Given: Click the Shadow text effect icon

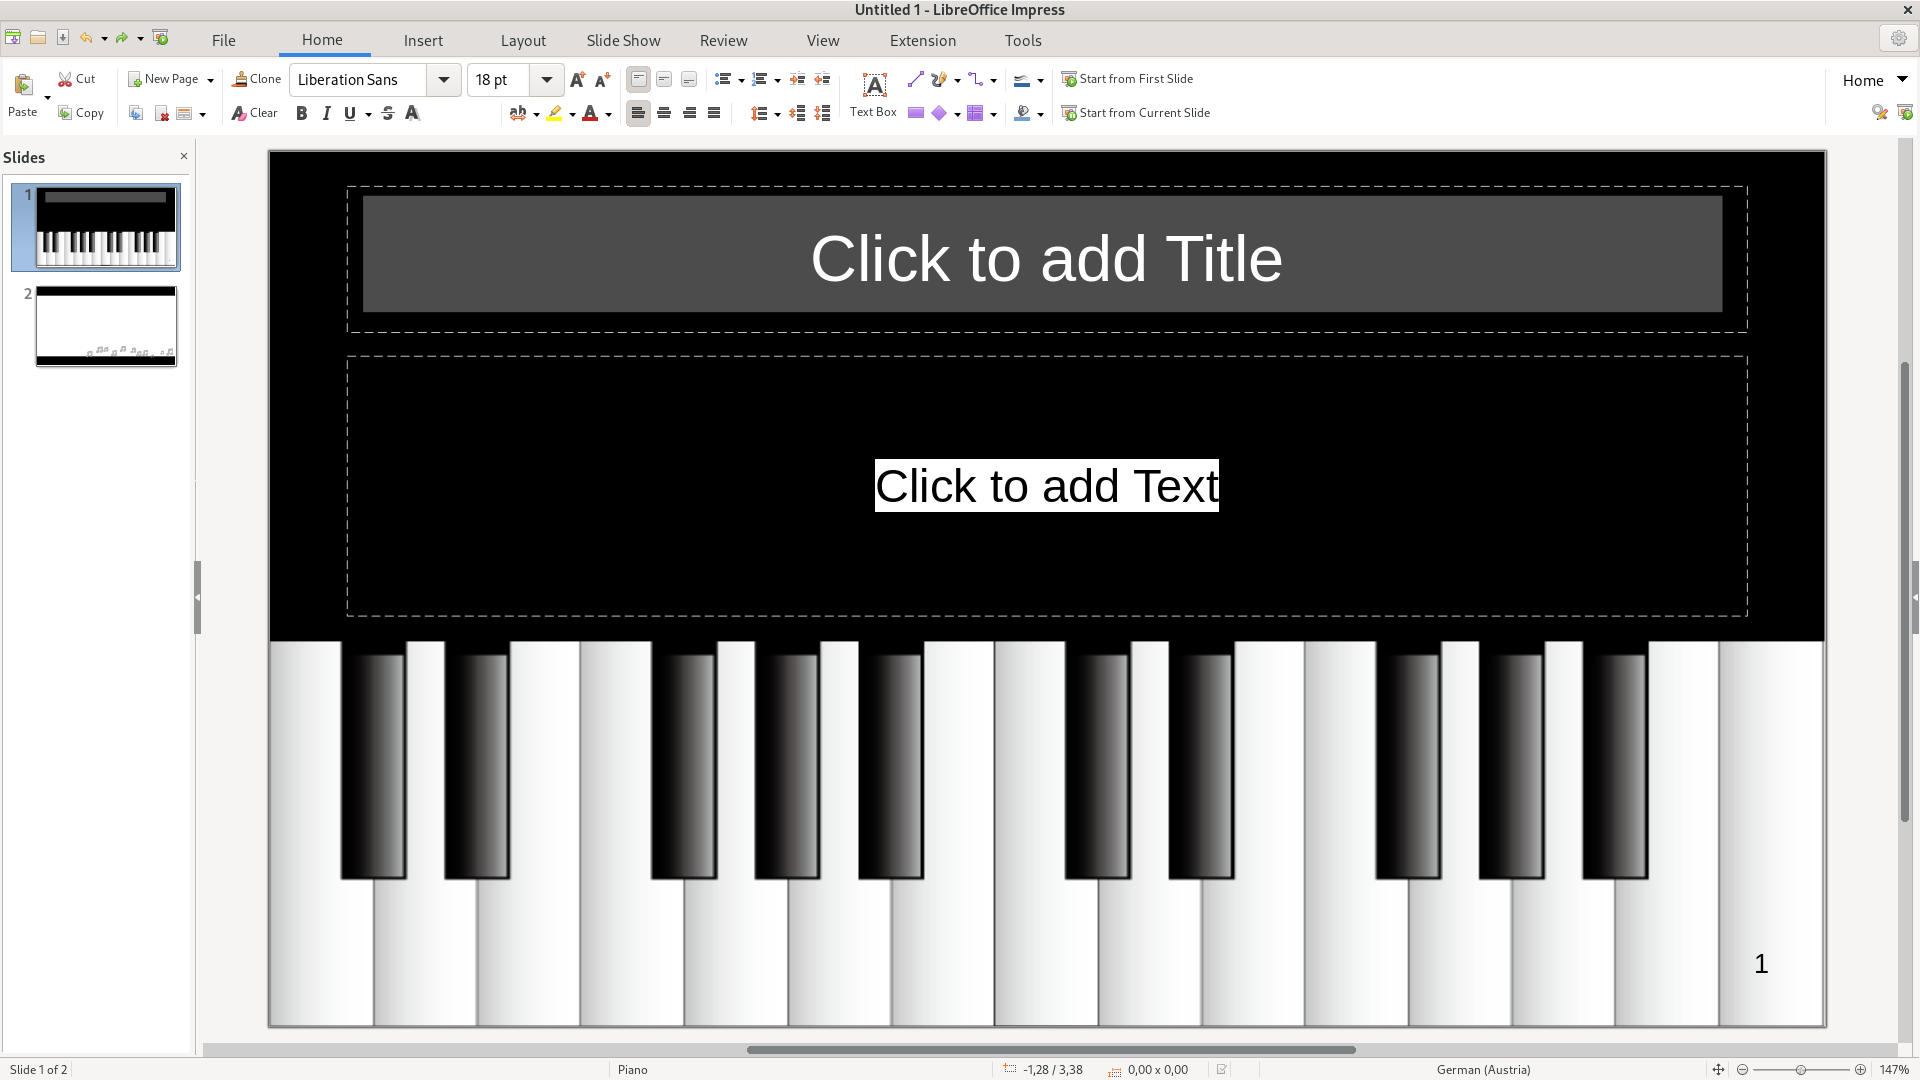Looking at the screenshot, I should (412, 114).
